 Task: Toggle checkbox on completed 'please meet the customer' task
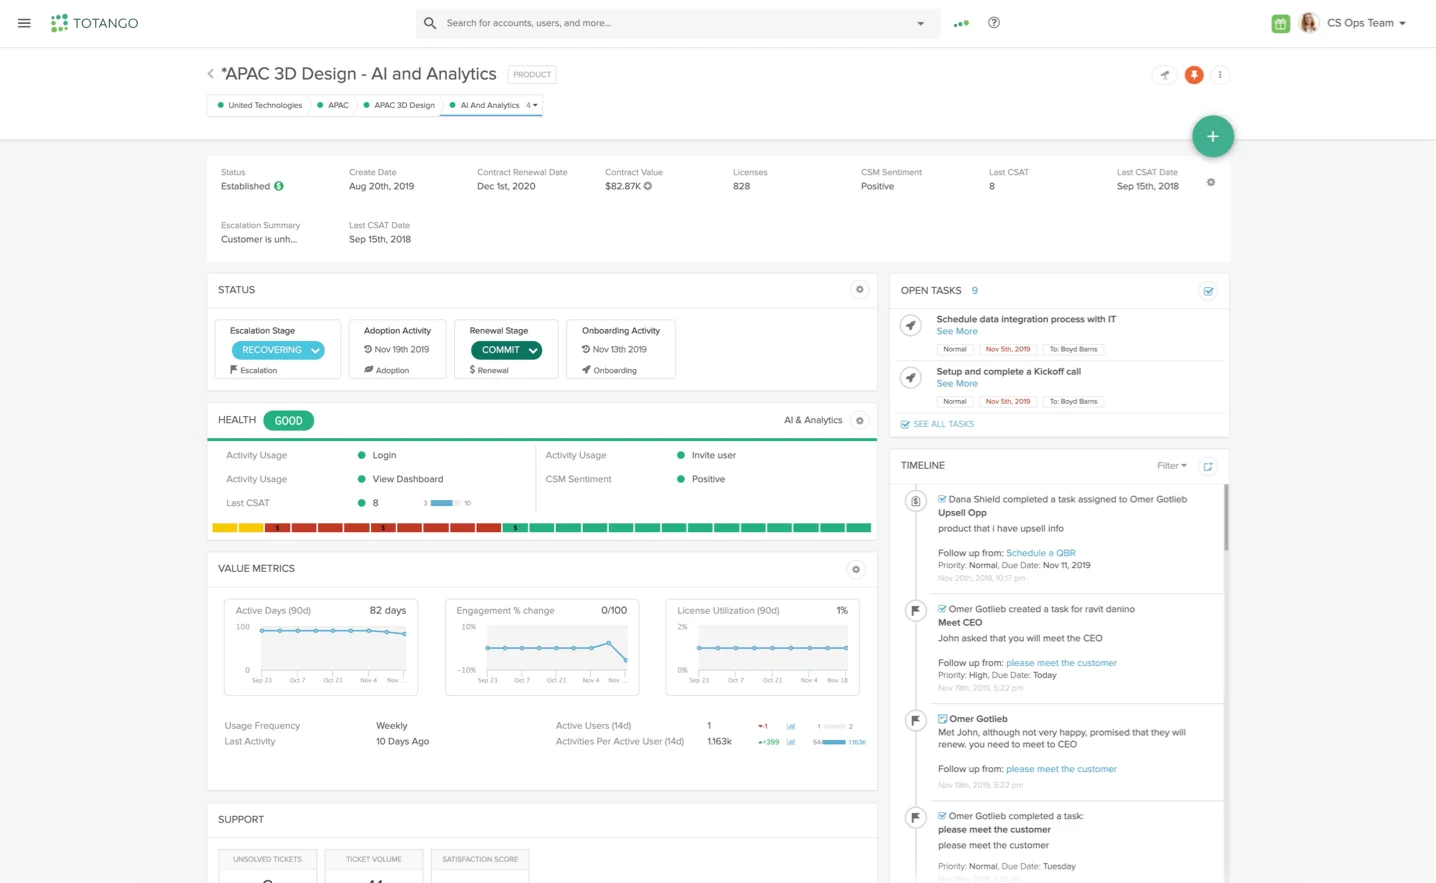[942, 816]
